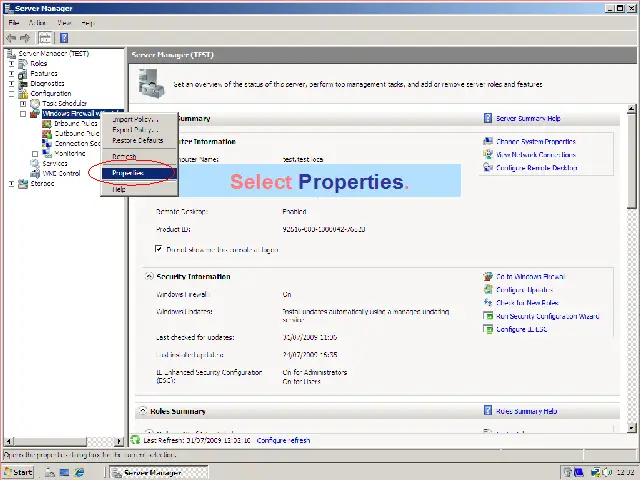Select the Diagnostics icon in the tree
640x480 pixels.
coord(23,83)
